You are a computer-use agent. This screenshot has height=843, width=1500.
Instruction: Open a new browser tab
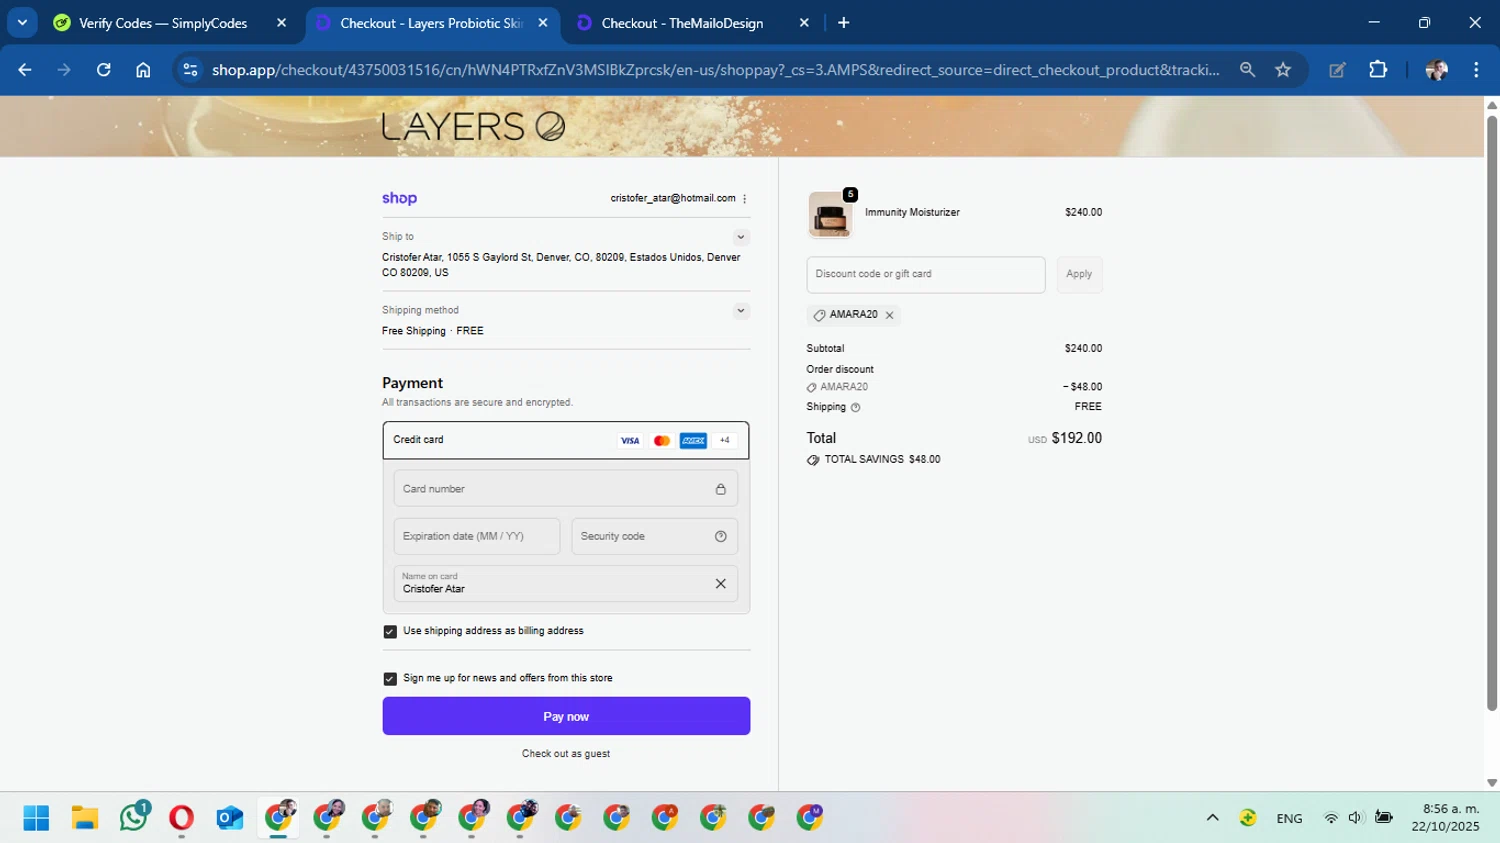(844, 23)
